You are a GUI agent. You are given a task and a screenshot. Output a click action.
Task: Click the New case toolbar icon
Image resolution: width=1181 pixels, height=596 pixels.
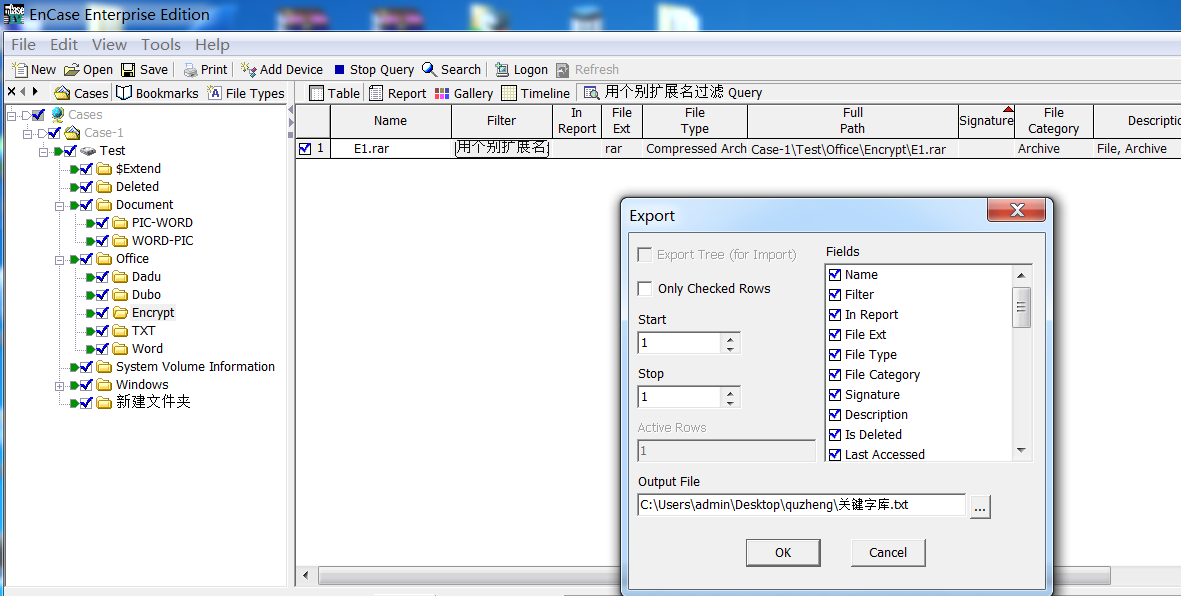tap(20, 69)
